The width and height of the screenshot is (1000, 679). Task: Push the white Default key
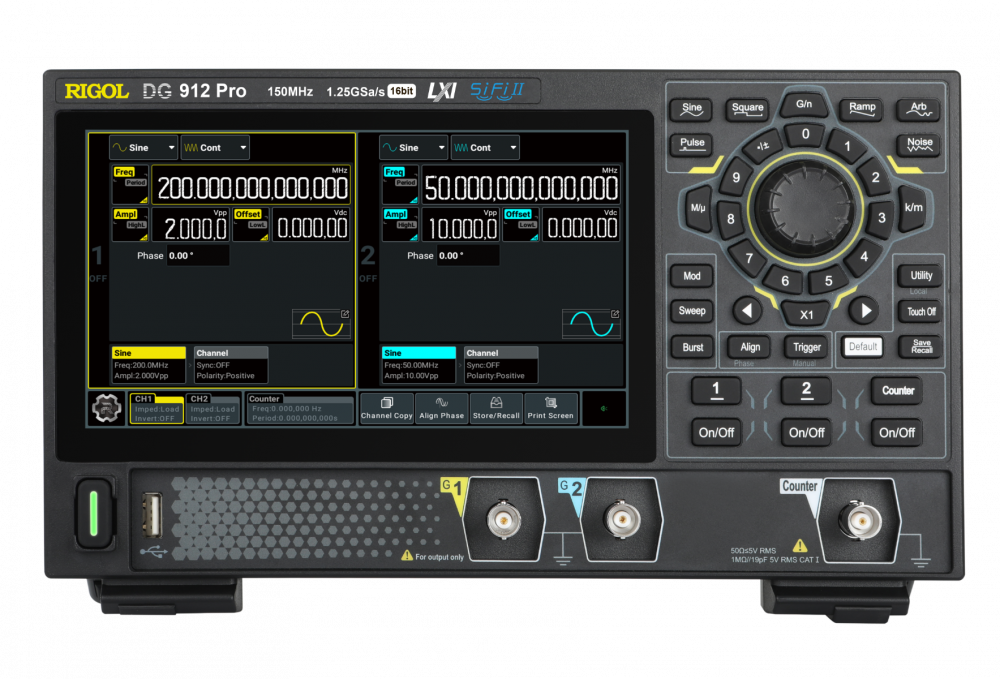tap(862, 347)
